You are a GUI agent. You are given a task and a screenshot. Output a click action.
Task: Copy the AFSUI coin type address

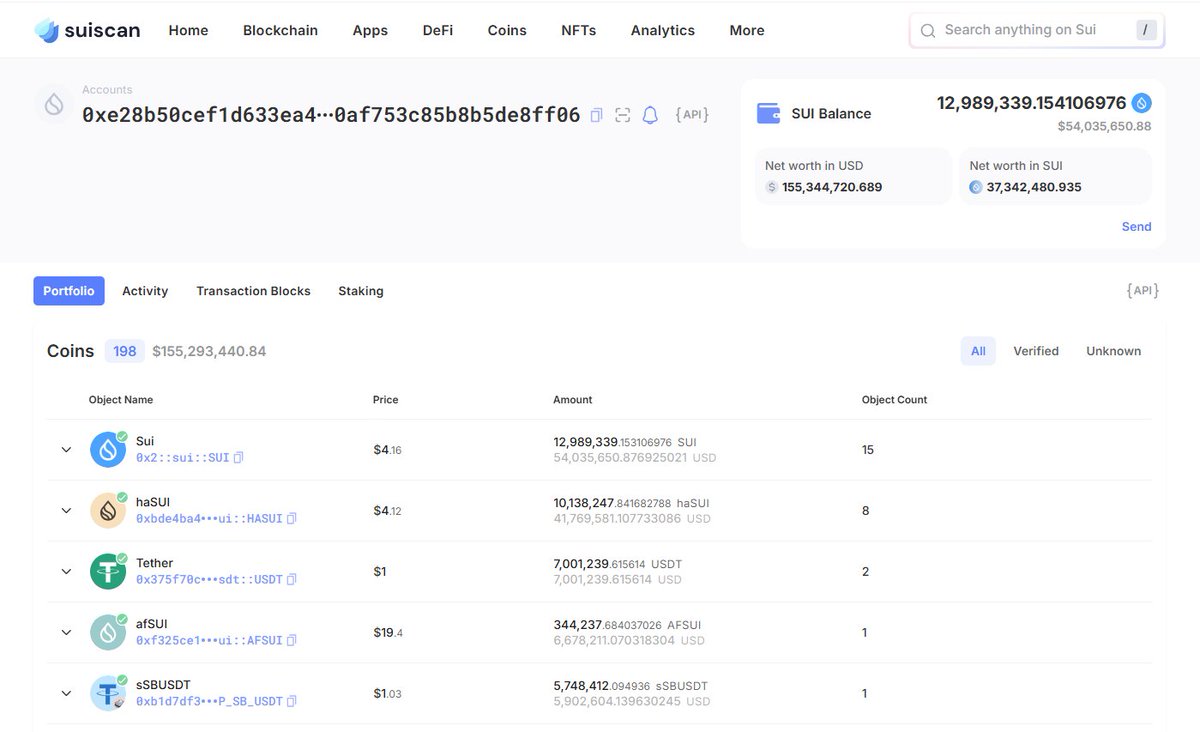(x=291, y=641)
